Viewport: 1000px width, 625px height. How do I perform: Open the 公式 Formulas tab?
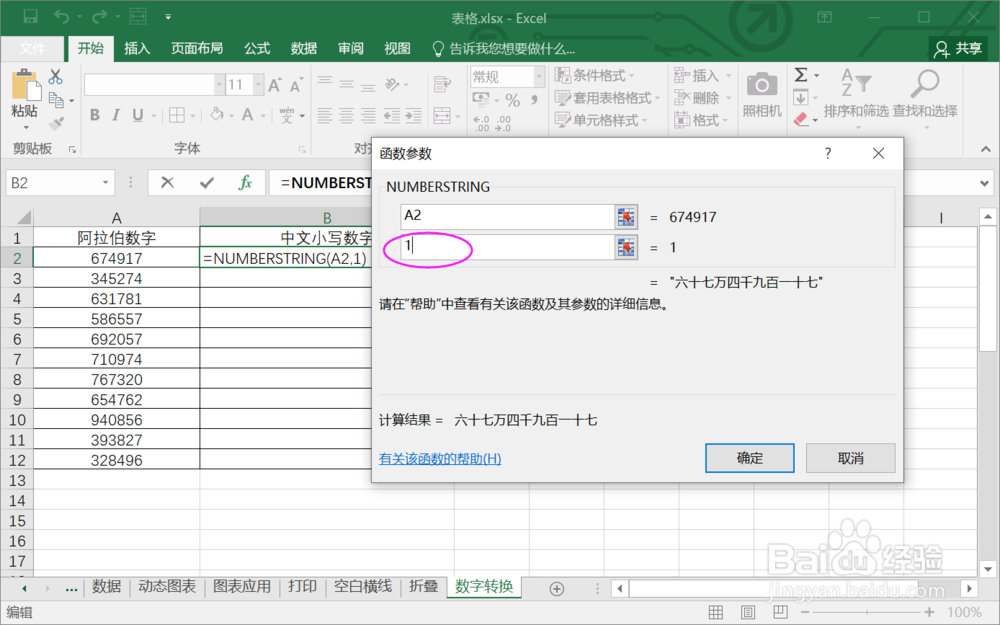click(x=257, y=48)
